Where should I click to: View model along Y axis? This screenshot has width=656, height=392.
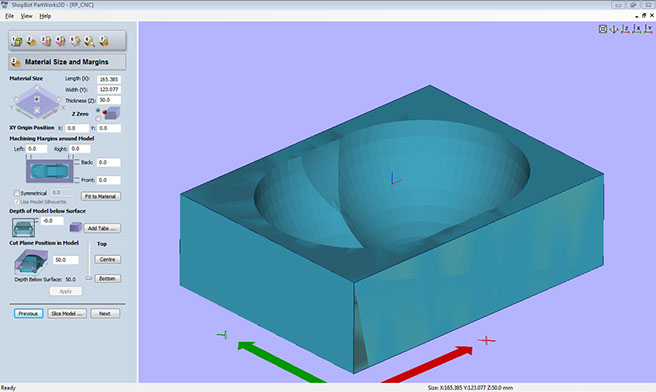pos(648,29)
